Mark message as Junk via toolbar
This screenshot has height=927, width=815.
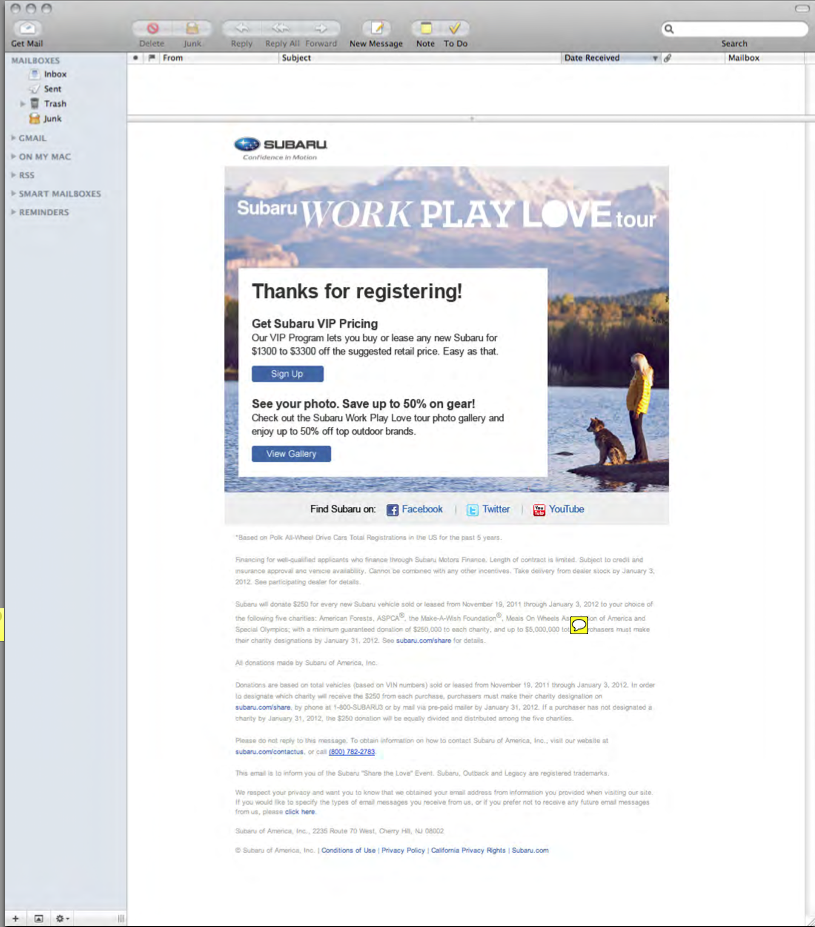(x=192, y=28)
